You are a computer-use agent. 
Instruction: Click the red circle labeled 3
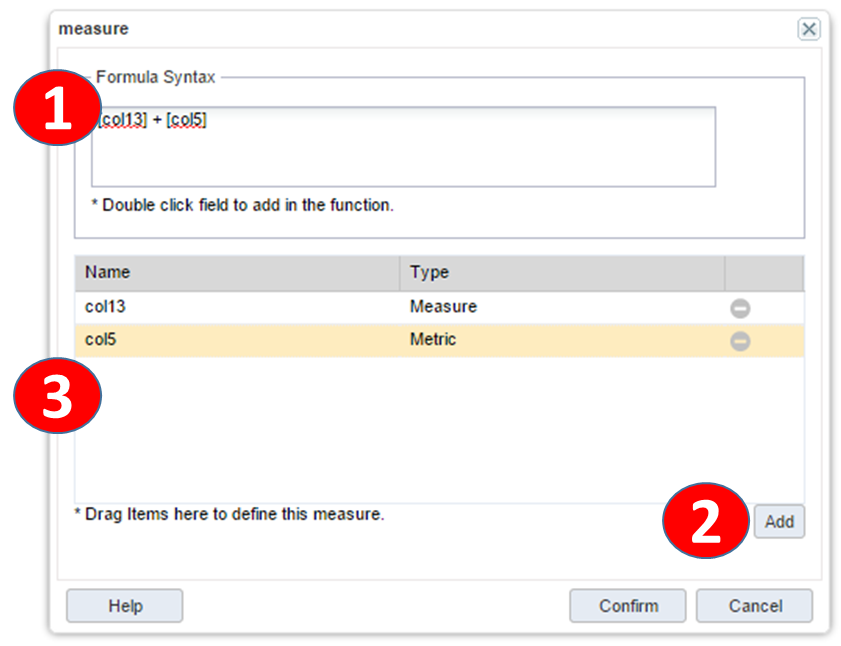(x=57, y=395)
